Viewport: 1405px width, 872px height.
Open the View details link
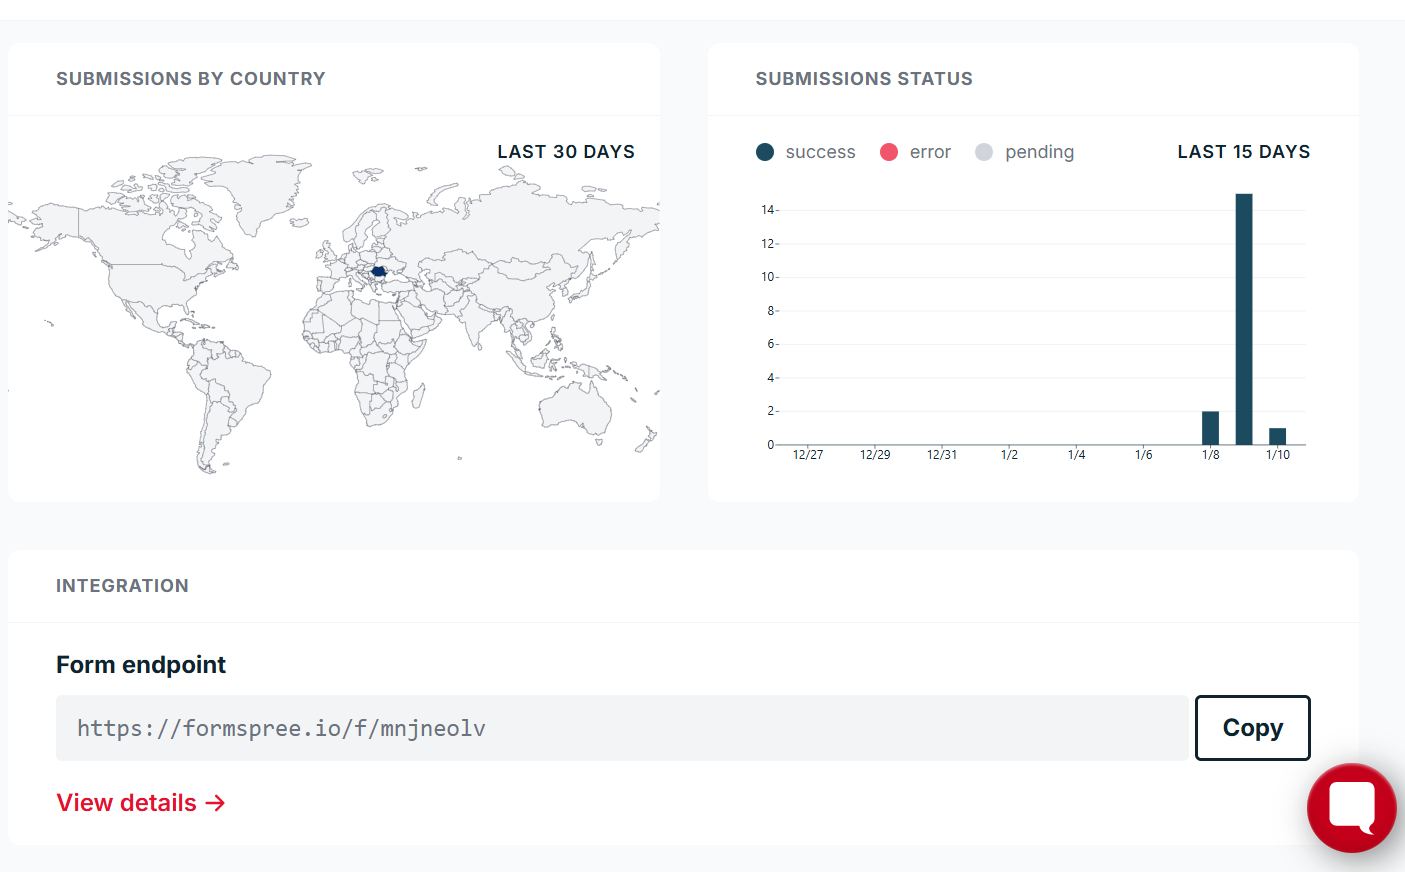(x=141, y=803)
